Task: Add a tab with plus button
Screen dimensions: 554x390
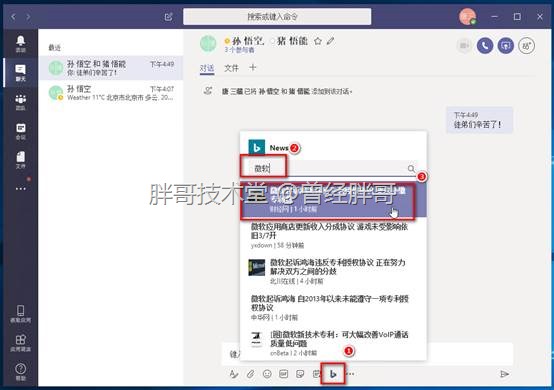Action: [253, 67]
